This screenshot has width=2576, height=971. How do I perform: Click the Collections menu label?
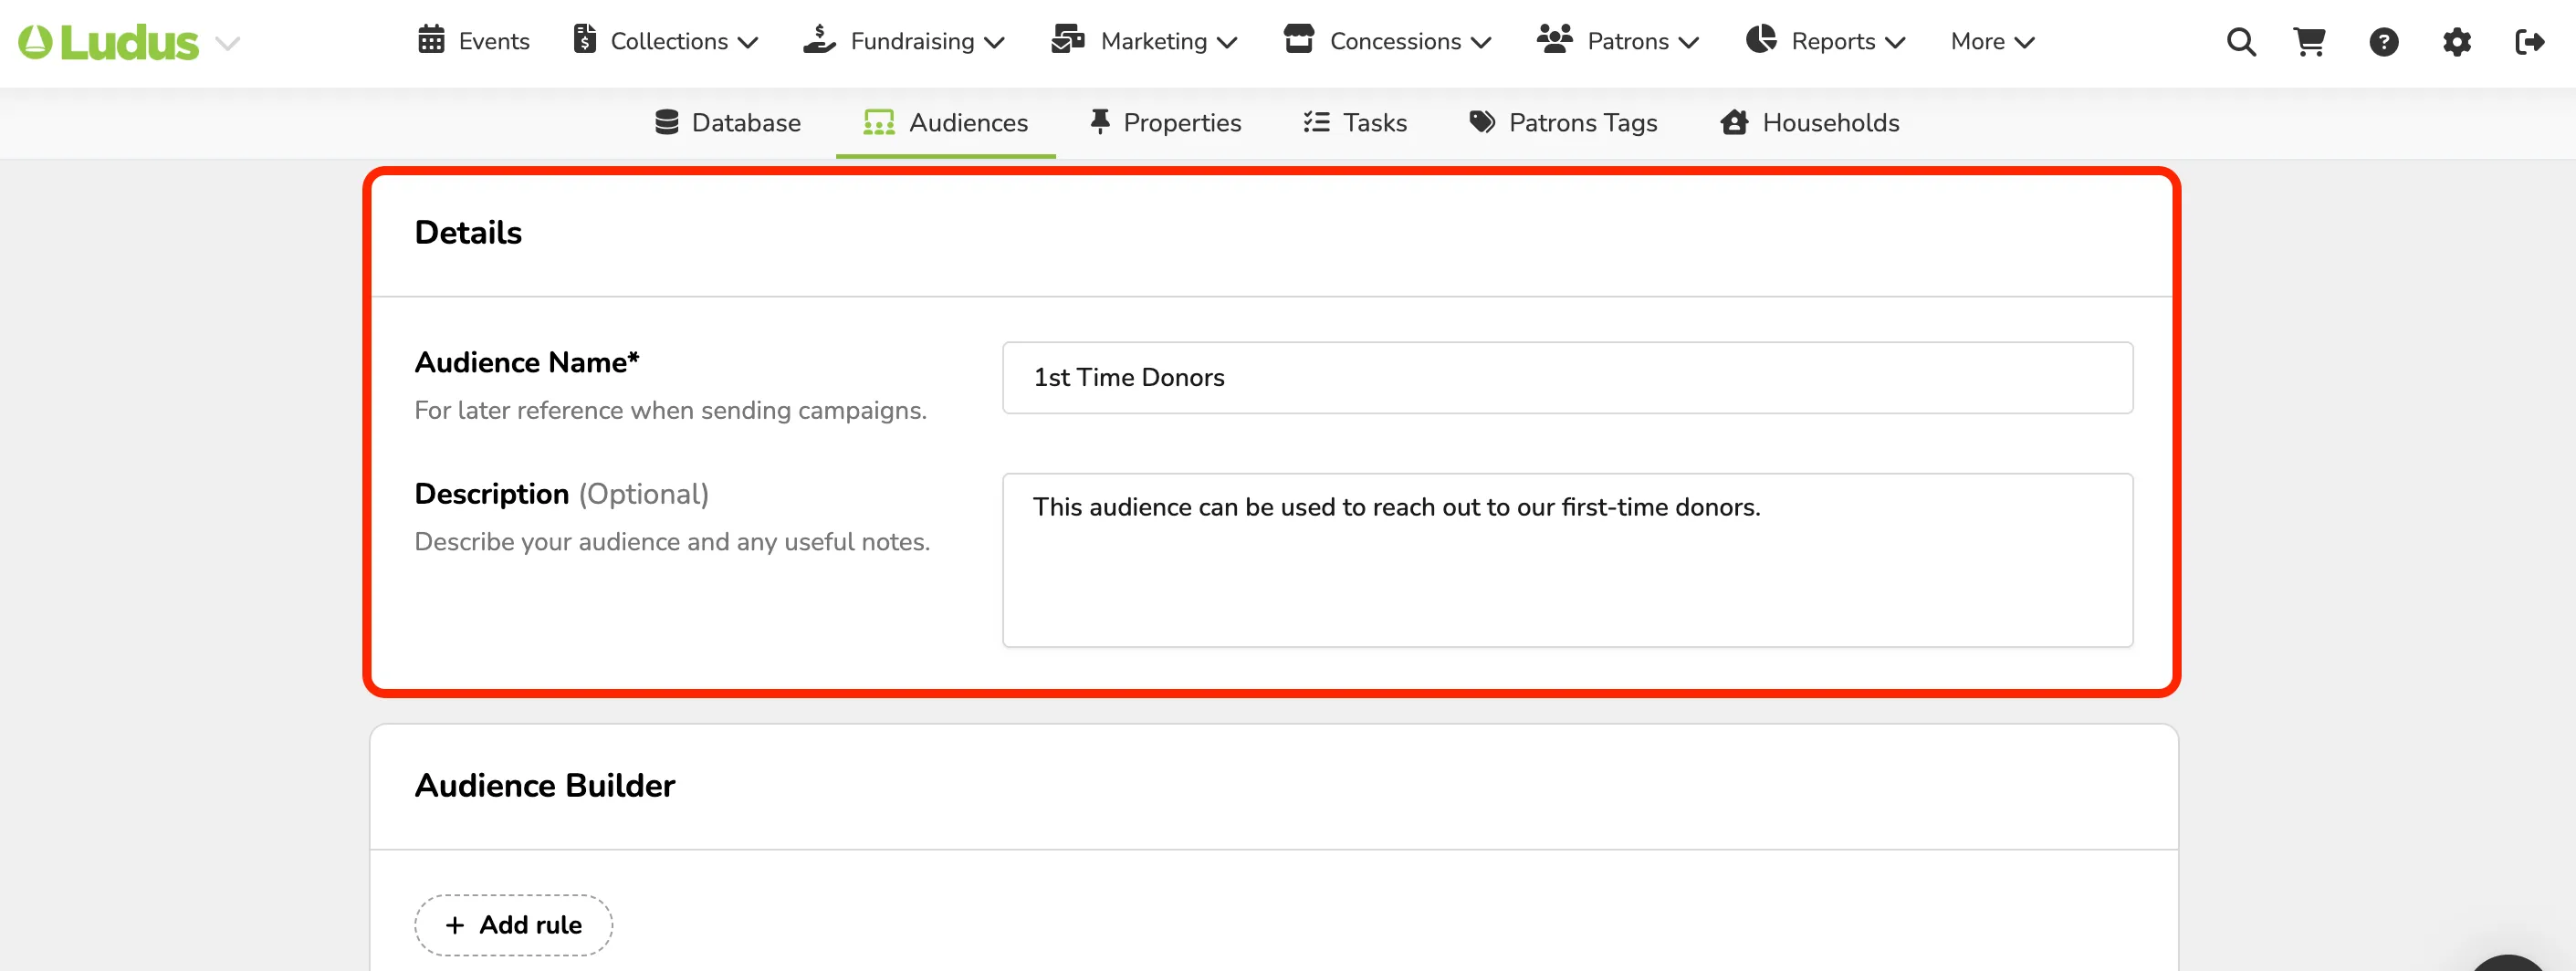669,41
